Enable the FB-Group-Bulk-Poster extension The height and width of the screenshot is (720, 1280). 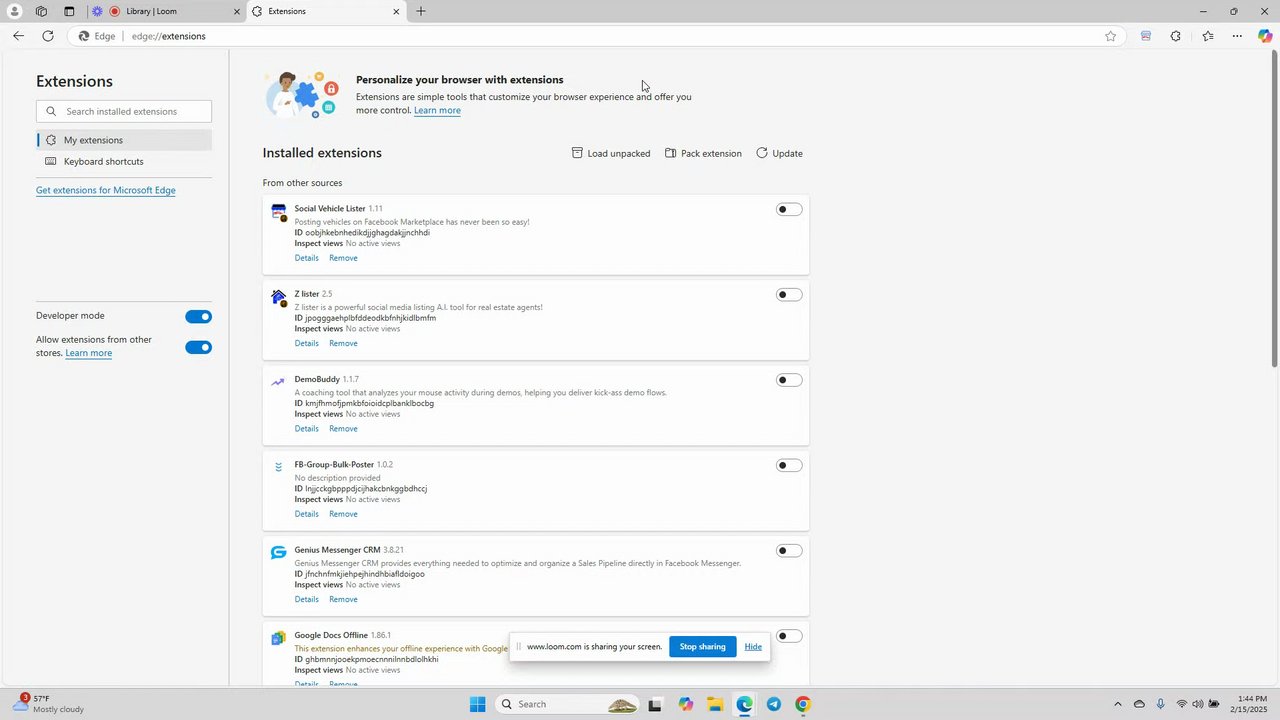(789, 465)
